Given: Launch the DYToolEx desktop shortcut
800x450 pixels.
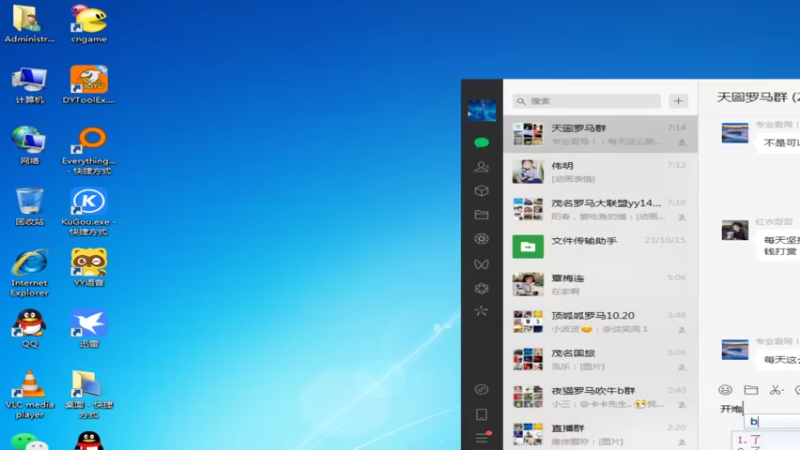Looking at the screenshot, I should click(x=89, y=85).
